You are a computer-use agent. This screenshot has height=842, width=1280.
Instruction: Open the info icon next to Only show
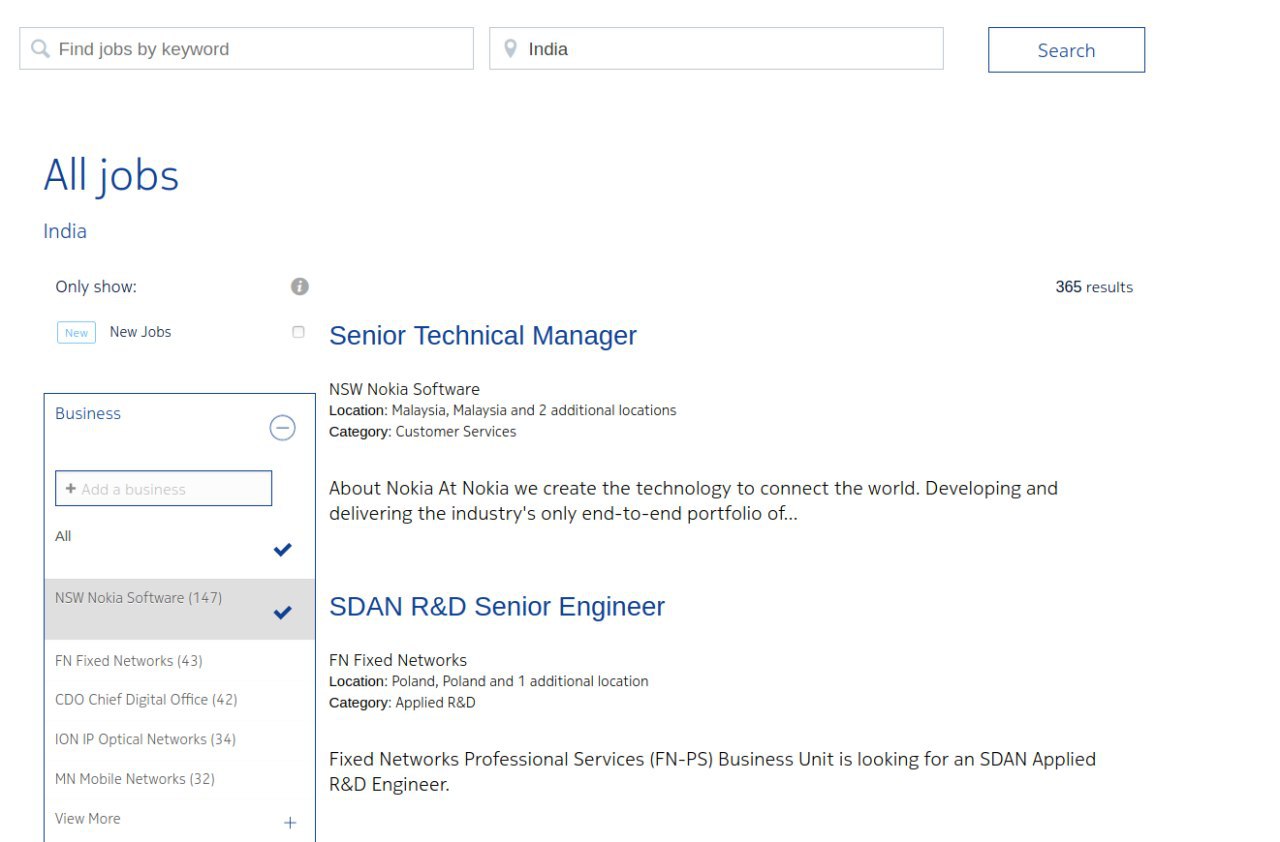(x=300, y=287)
